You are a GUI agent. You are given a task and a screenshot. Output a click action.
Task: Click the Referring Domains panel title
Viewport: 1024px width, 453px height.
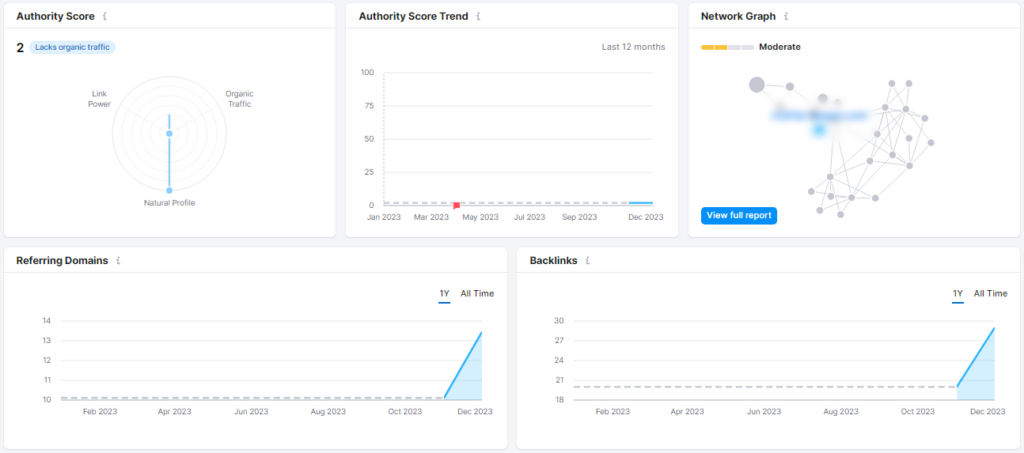[x=62, y=260]
